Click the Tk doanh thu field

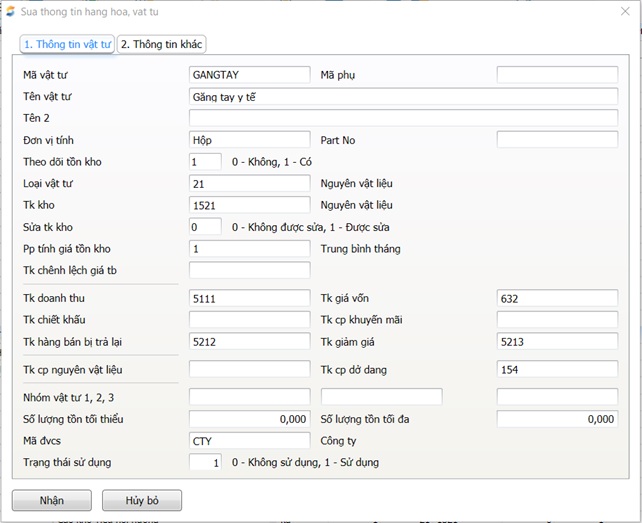(x=249, y=298)
